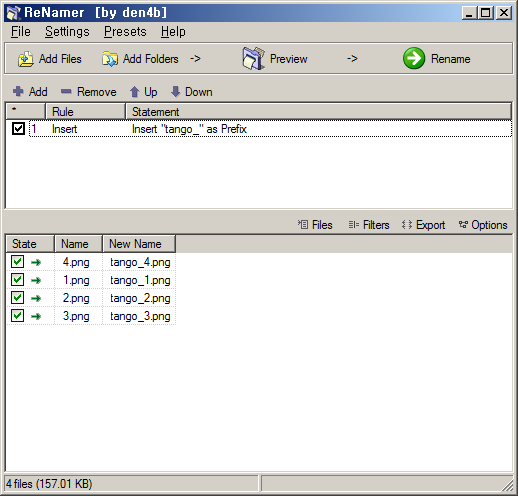Screen dimensions: 518x496
Task: Select the 1.png name cell
Action: [x=76, y=280]
